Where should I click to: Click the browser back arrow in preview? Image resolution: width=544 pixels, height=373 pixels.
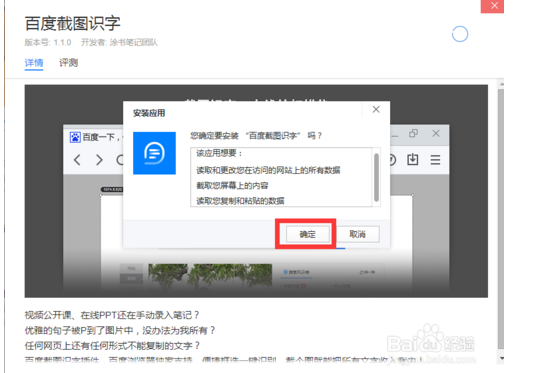(77, 160)
